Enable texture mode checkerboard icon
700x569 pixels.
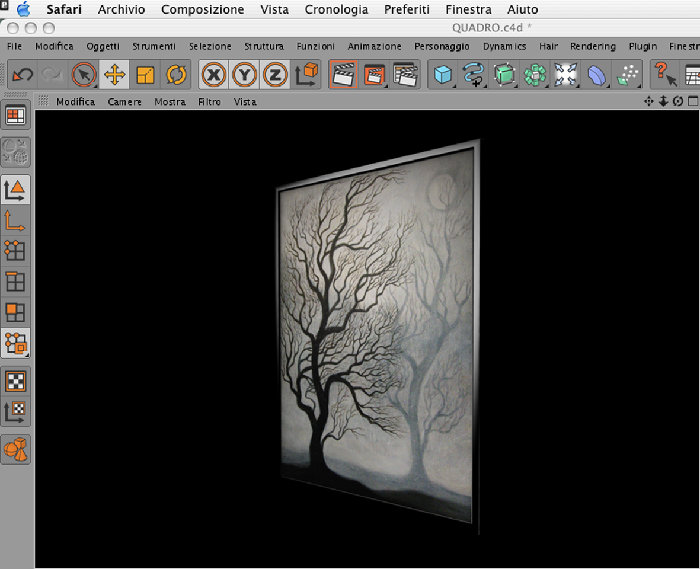pyautogui.click(x=16, y=382)
